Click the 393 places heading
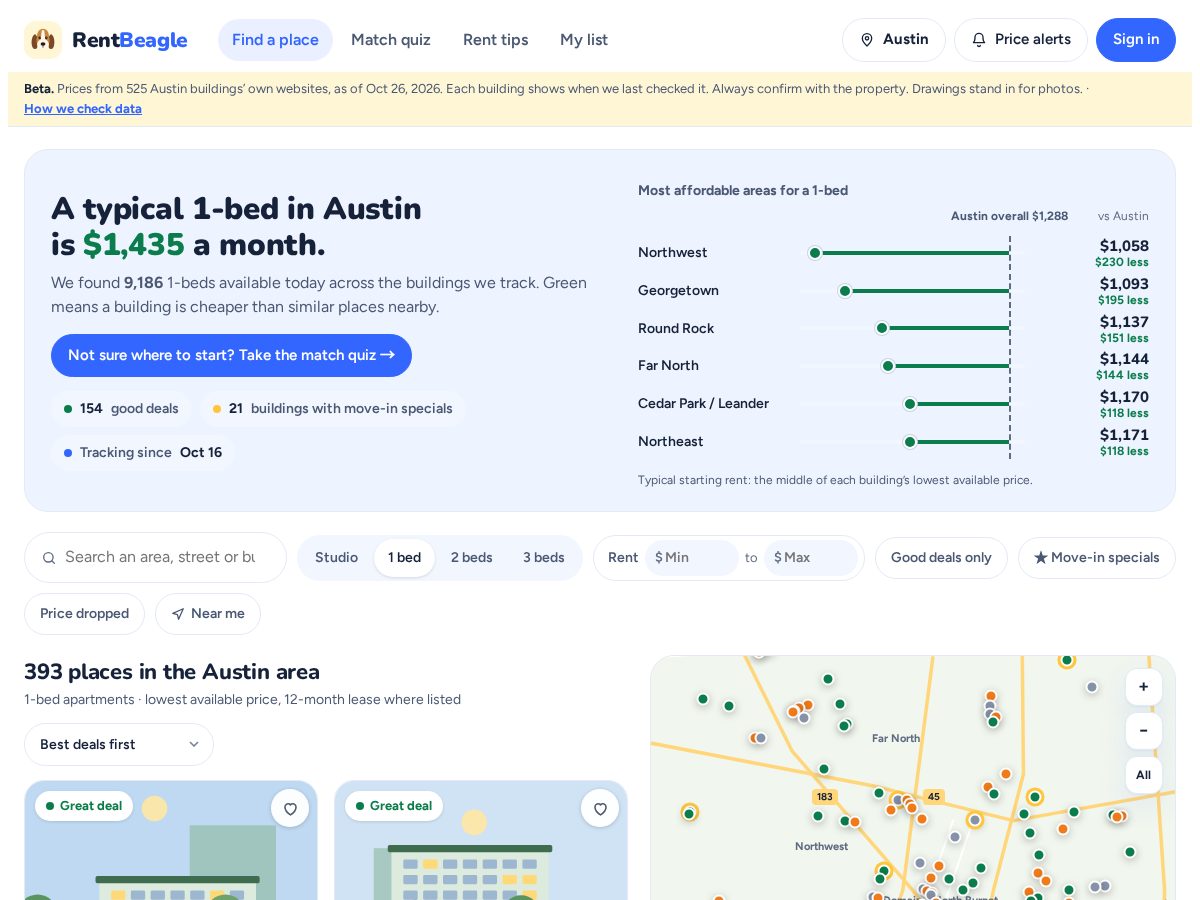This screenshot has height=900, width=1200. (172, 672)
